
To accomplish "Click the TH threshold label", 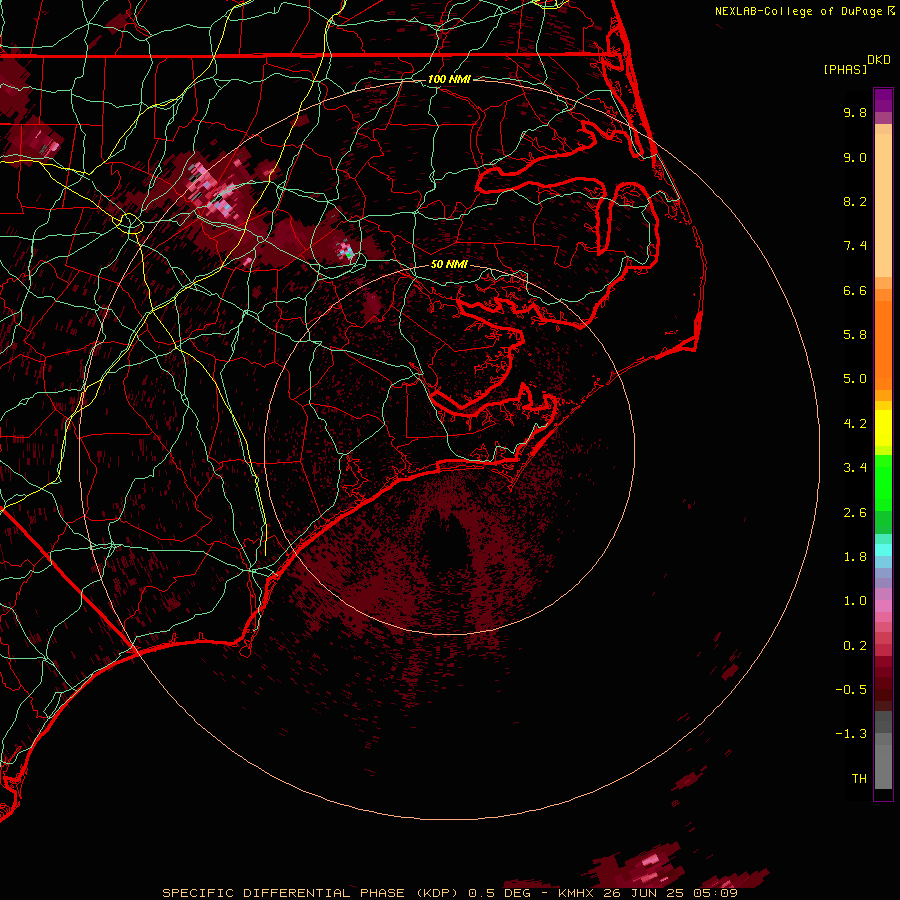I will pos(859,779).
